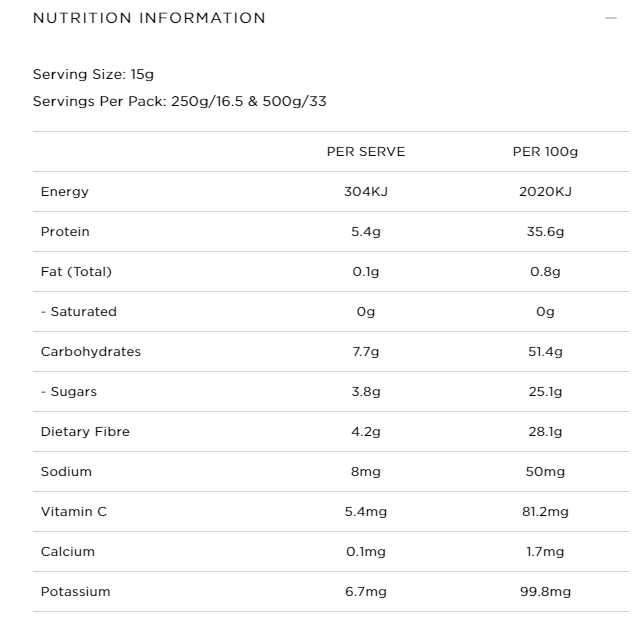Select the Energy row label
The width and height of the screenshot is (644, 628).
pyautogui.click(x=65, y=192)
